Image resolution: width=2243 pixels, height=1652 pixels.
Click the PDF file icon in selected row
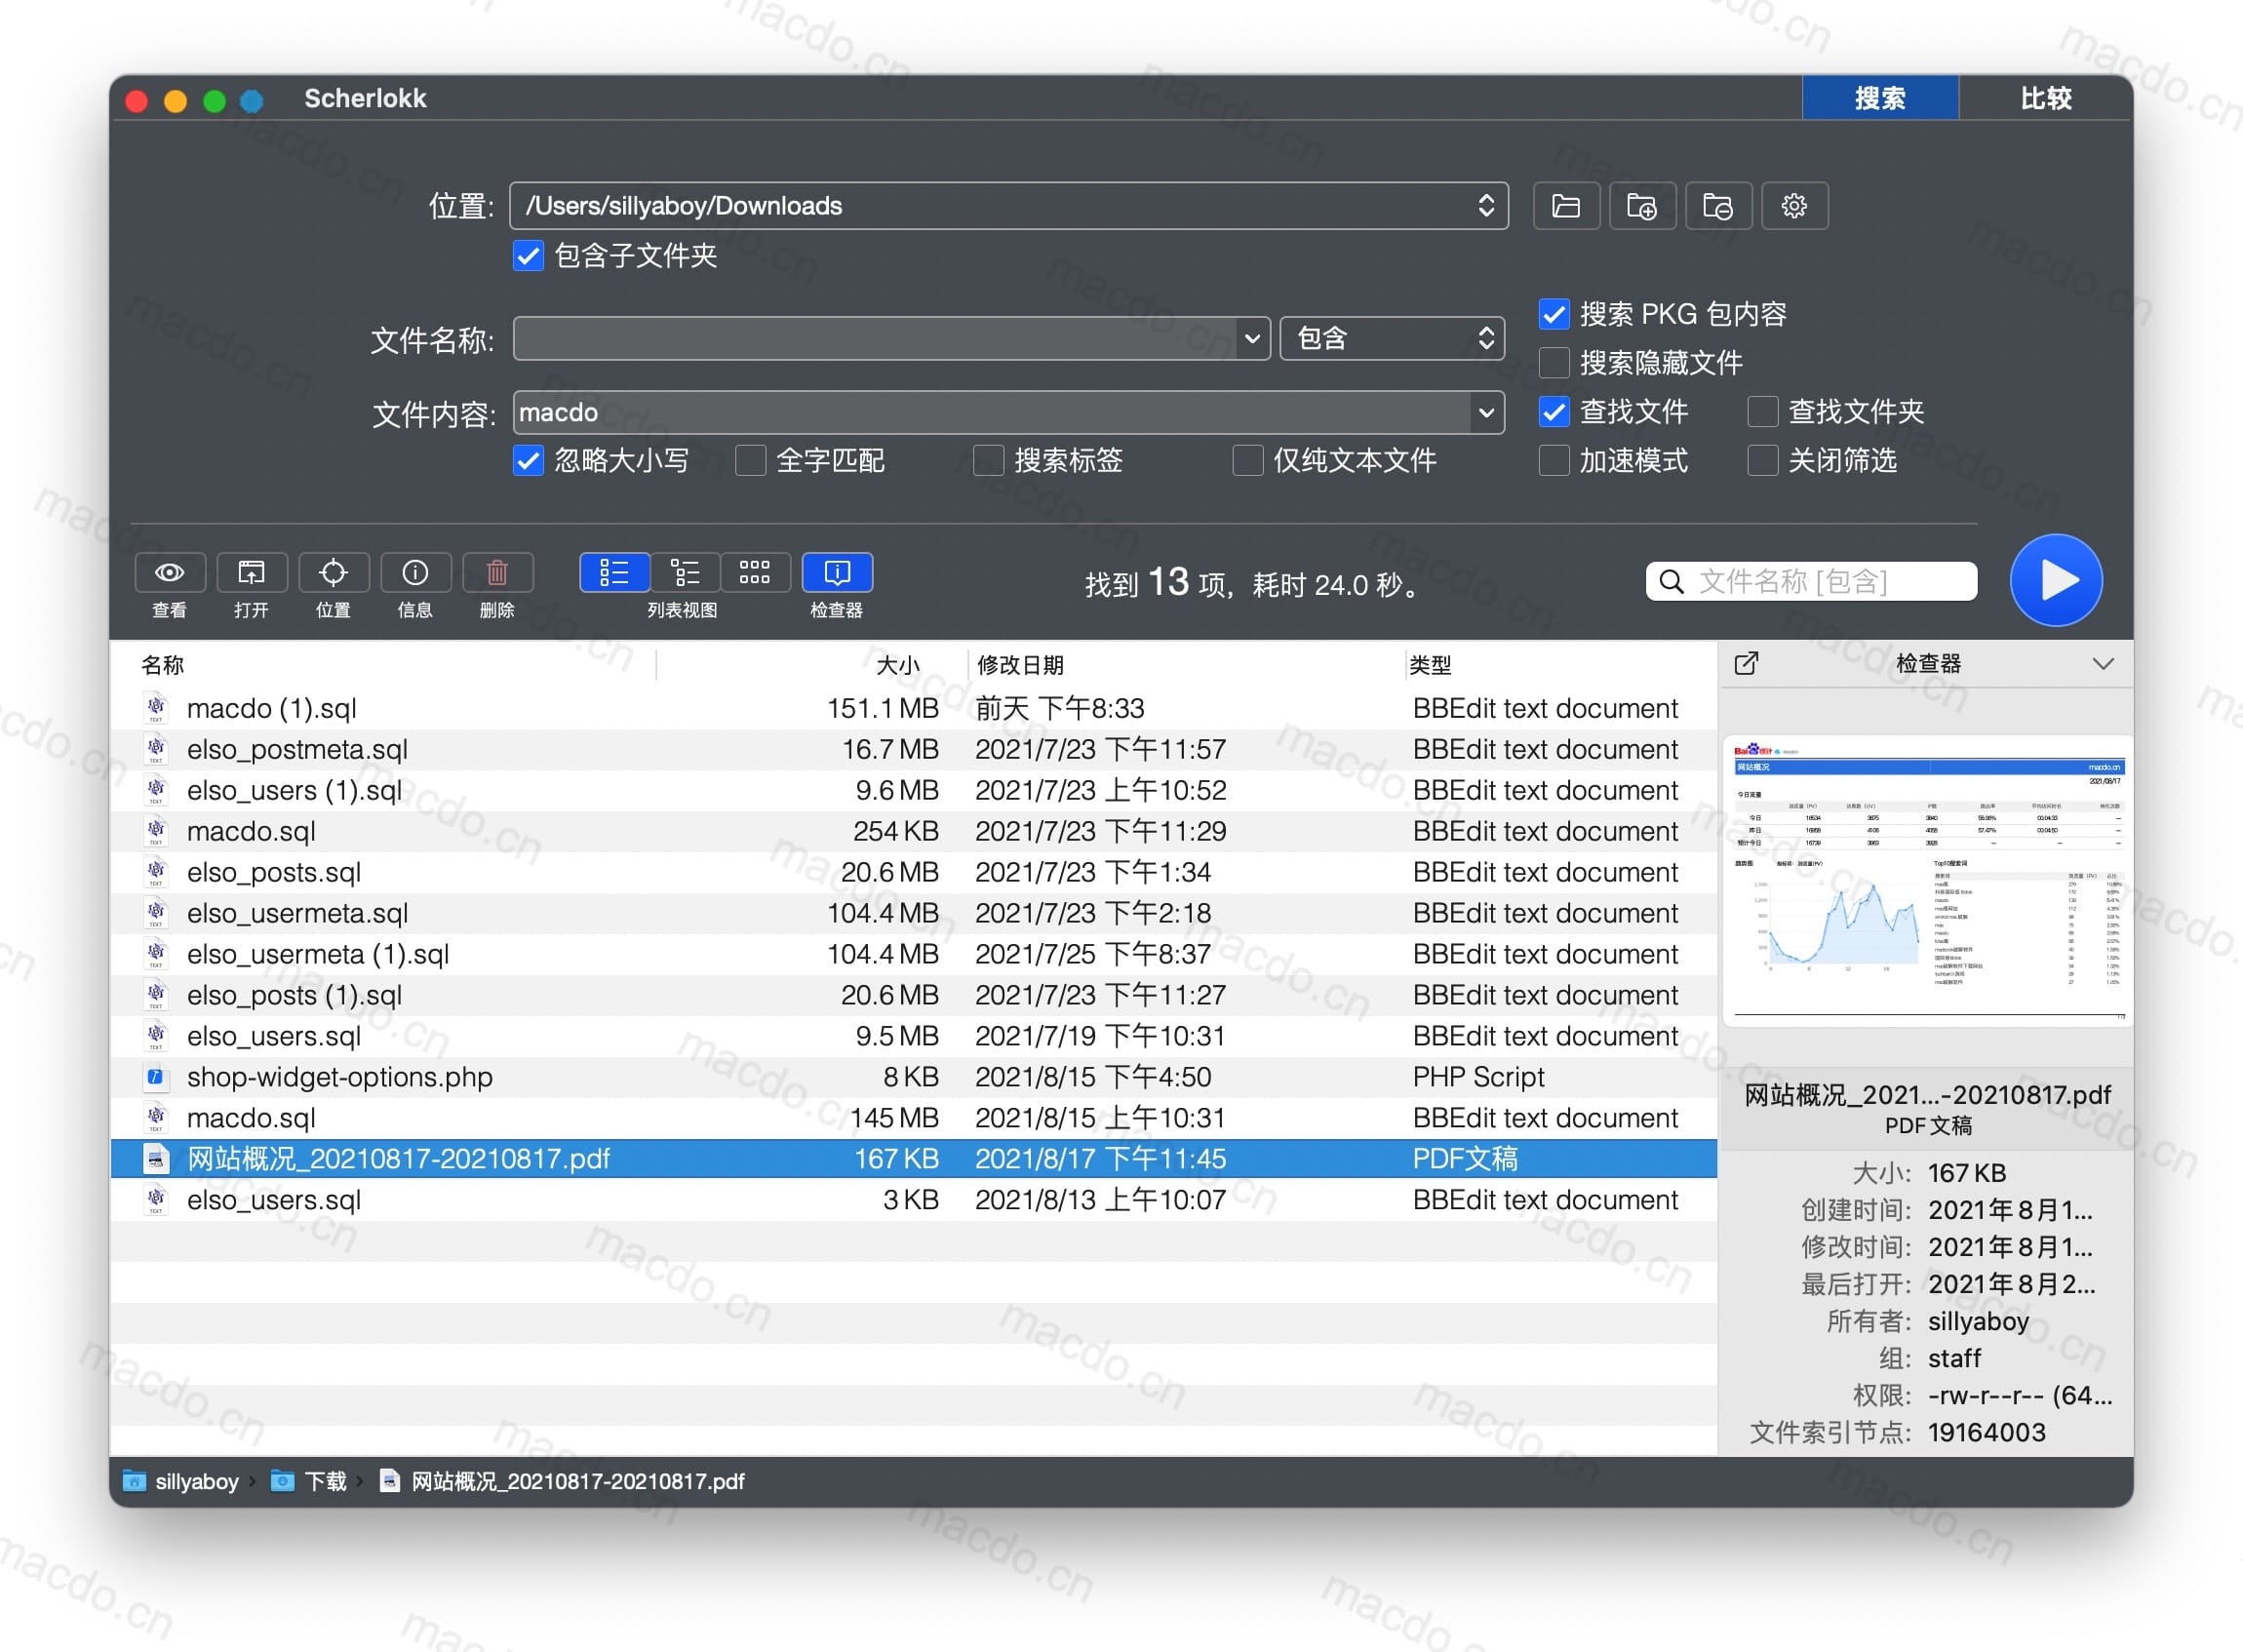click(155, 1159)
